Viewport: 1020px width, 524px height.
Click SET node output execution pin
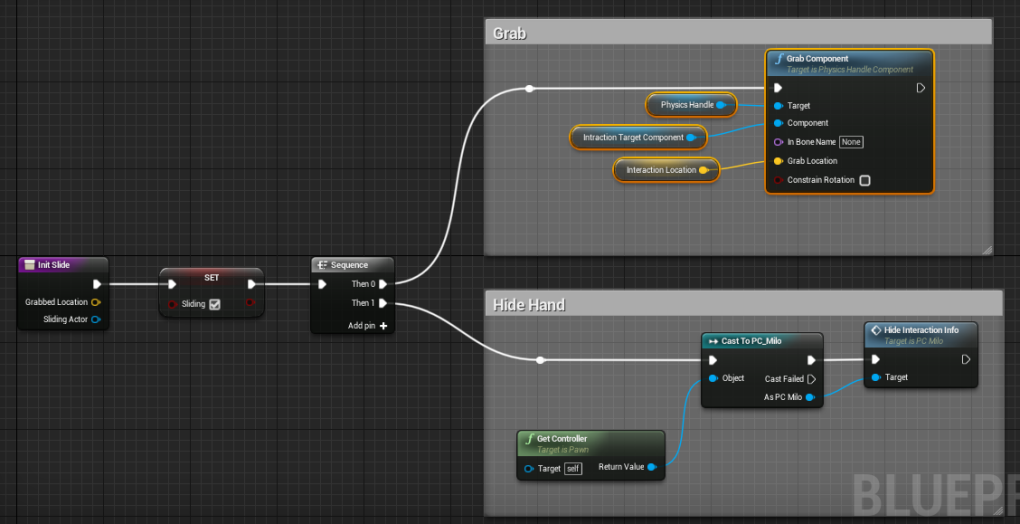tap(252, 284)
